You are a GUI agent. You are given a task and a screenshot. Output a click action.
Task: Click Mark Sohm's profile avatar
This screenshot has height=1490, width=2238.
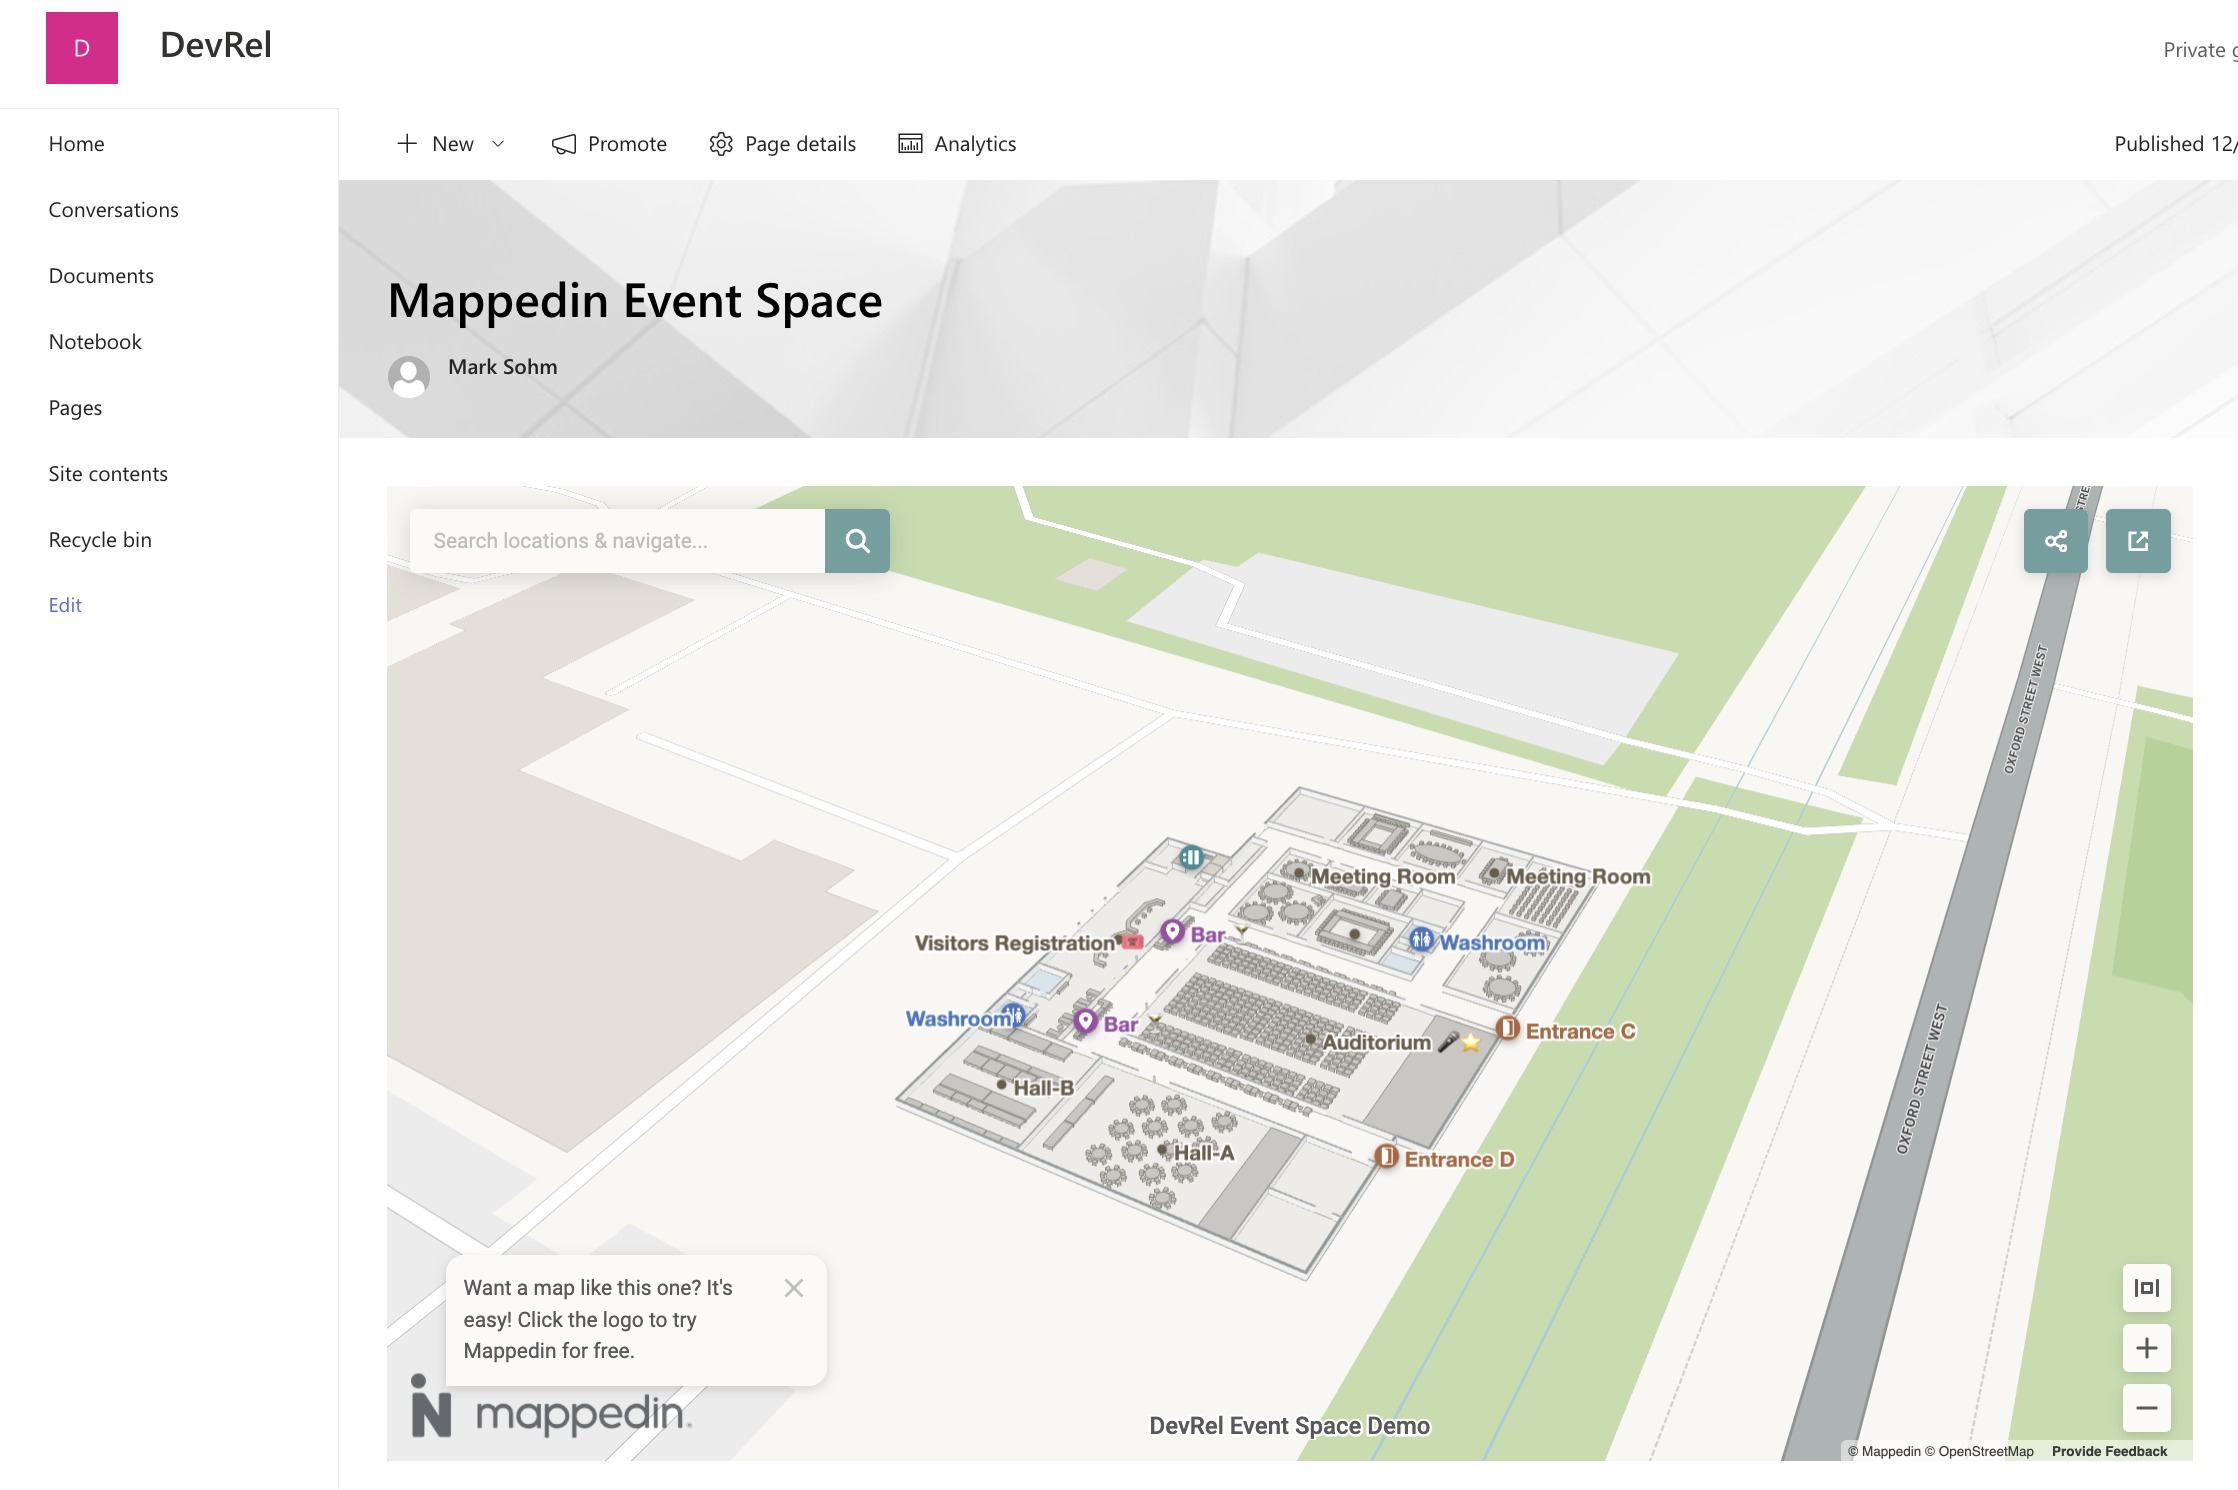pos(409,377)
